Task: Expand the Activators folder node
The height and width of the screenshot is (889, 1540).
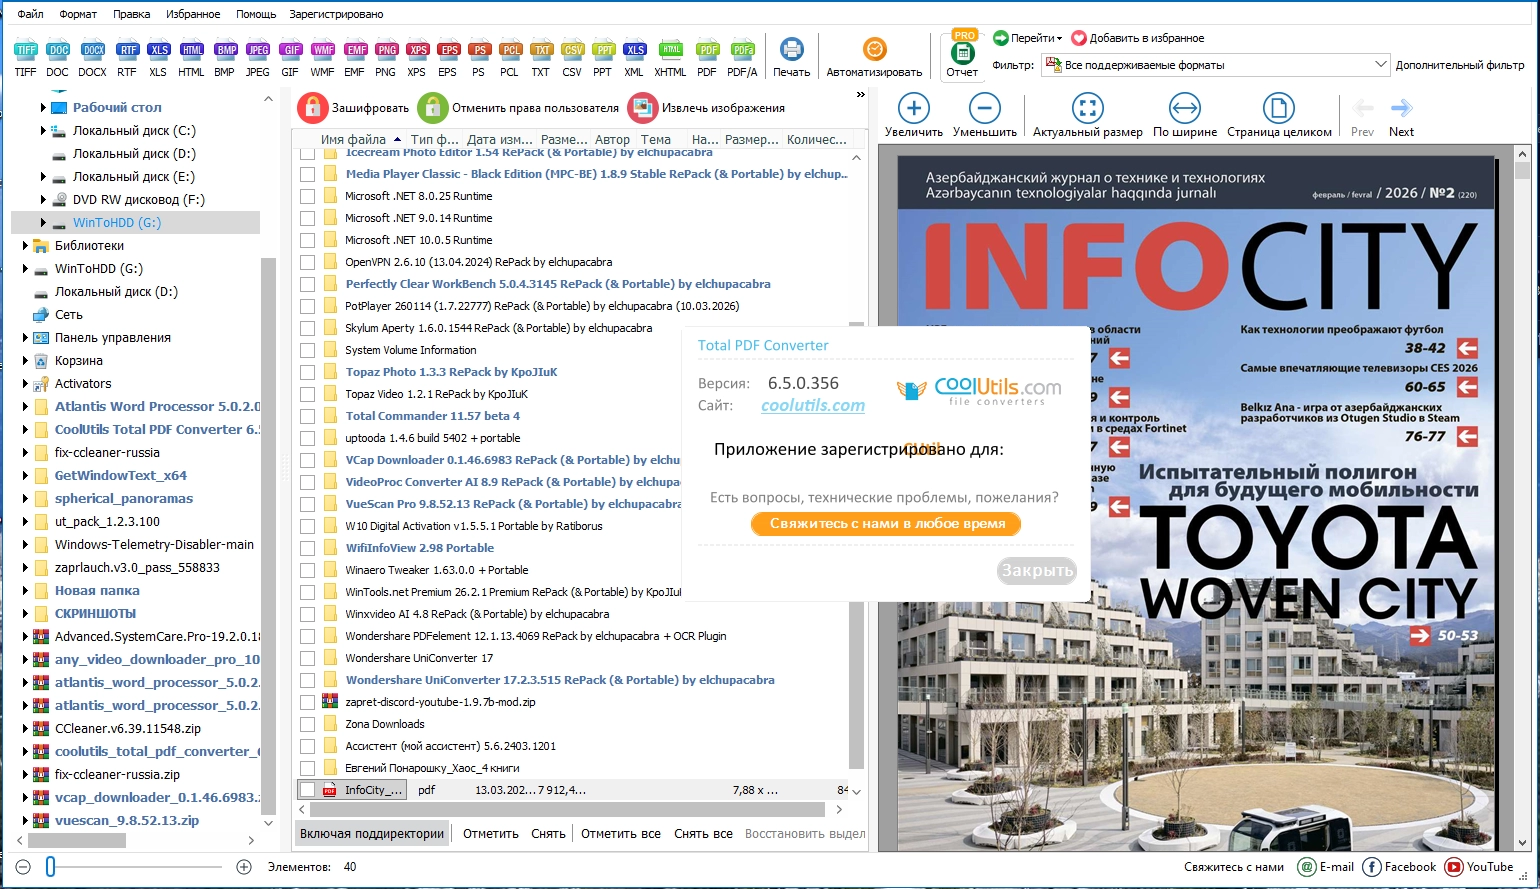Action: point(25,383)
